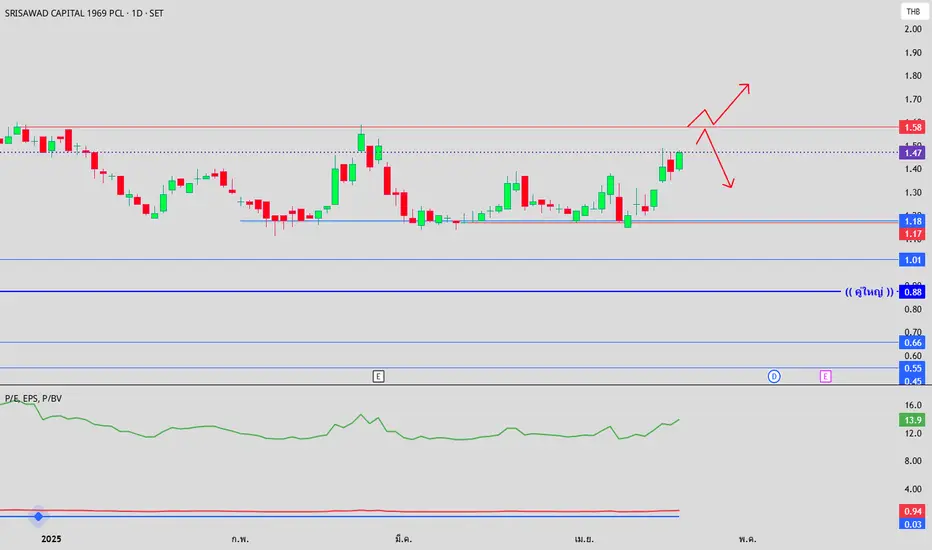932x550 pixels.
Task: Click the pink upcoming earnings E marker
Action: (825, 376)
